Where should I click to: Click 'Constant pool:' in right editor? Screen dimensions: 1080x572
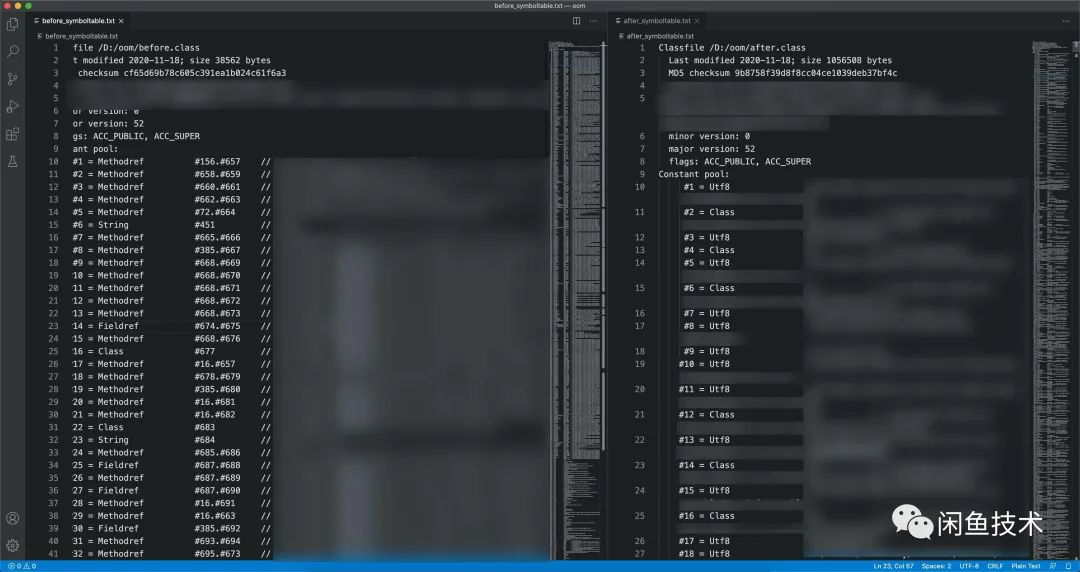694,174
